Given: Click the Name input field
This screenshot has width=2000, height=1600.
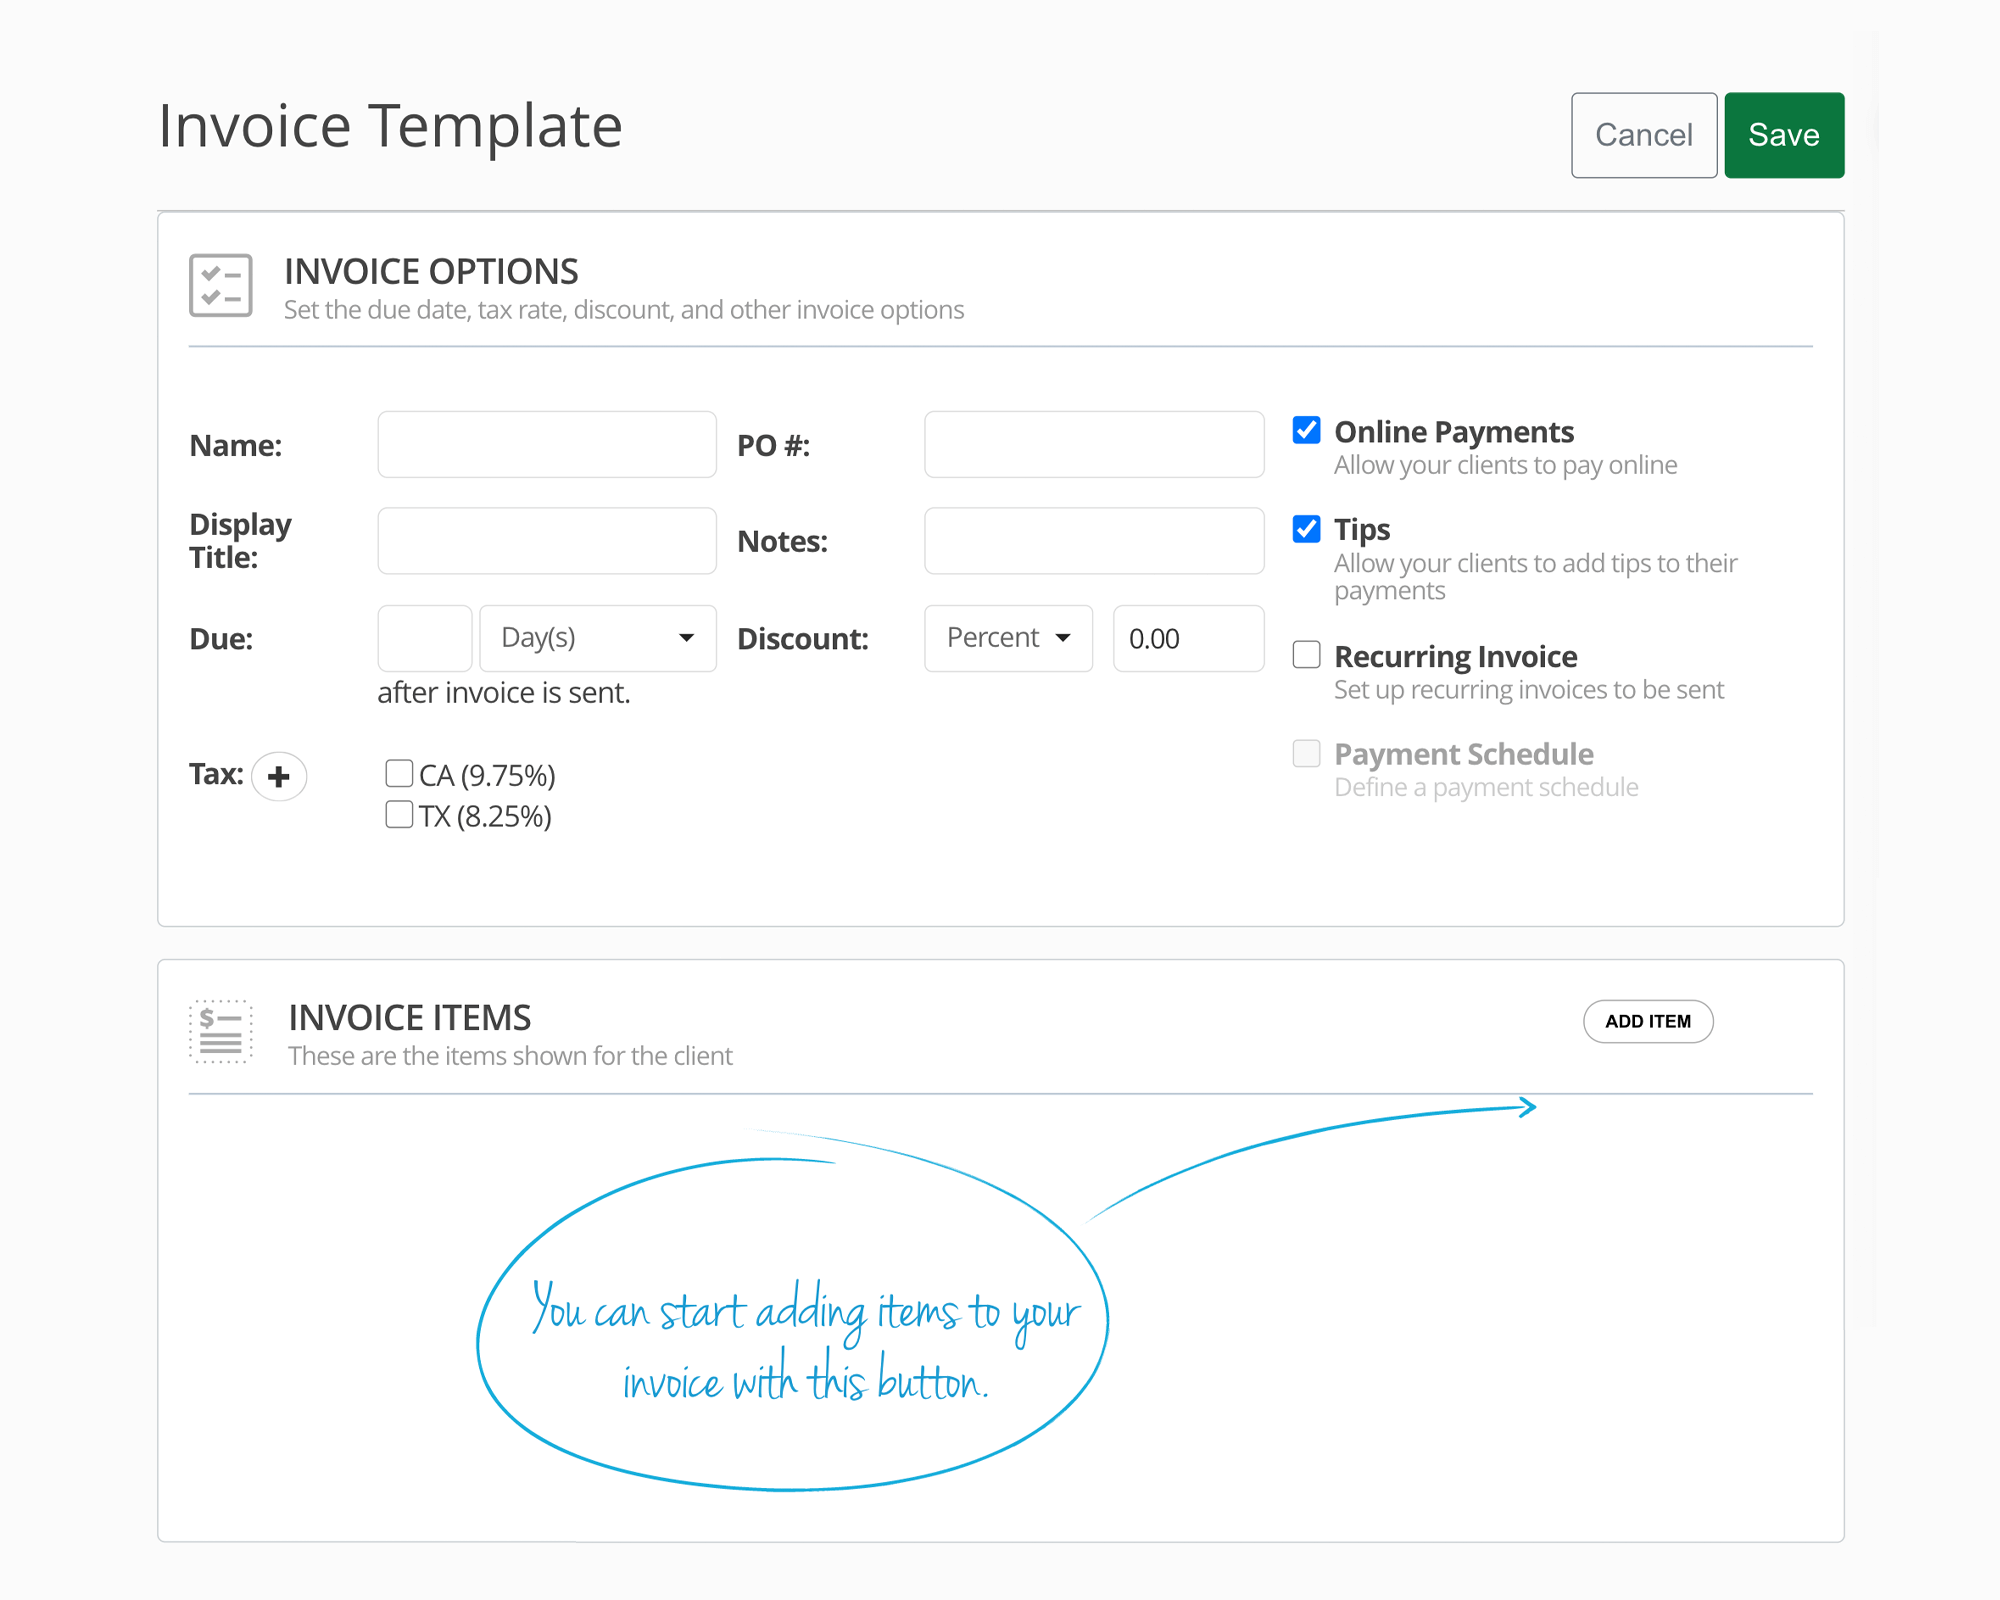Looking at the screenshot, I should [546, 444].
